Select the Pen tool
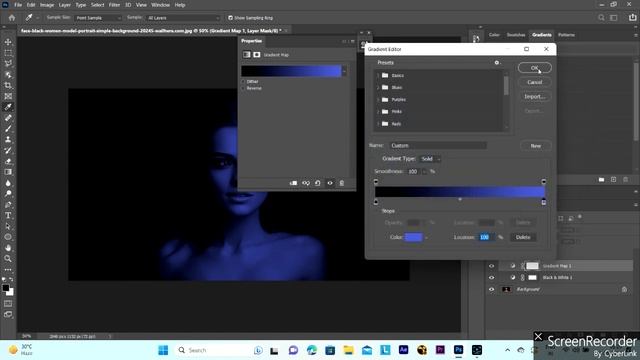The image size is (640, 360). 8,204
